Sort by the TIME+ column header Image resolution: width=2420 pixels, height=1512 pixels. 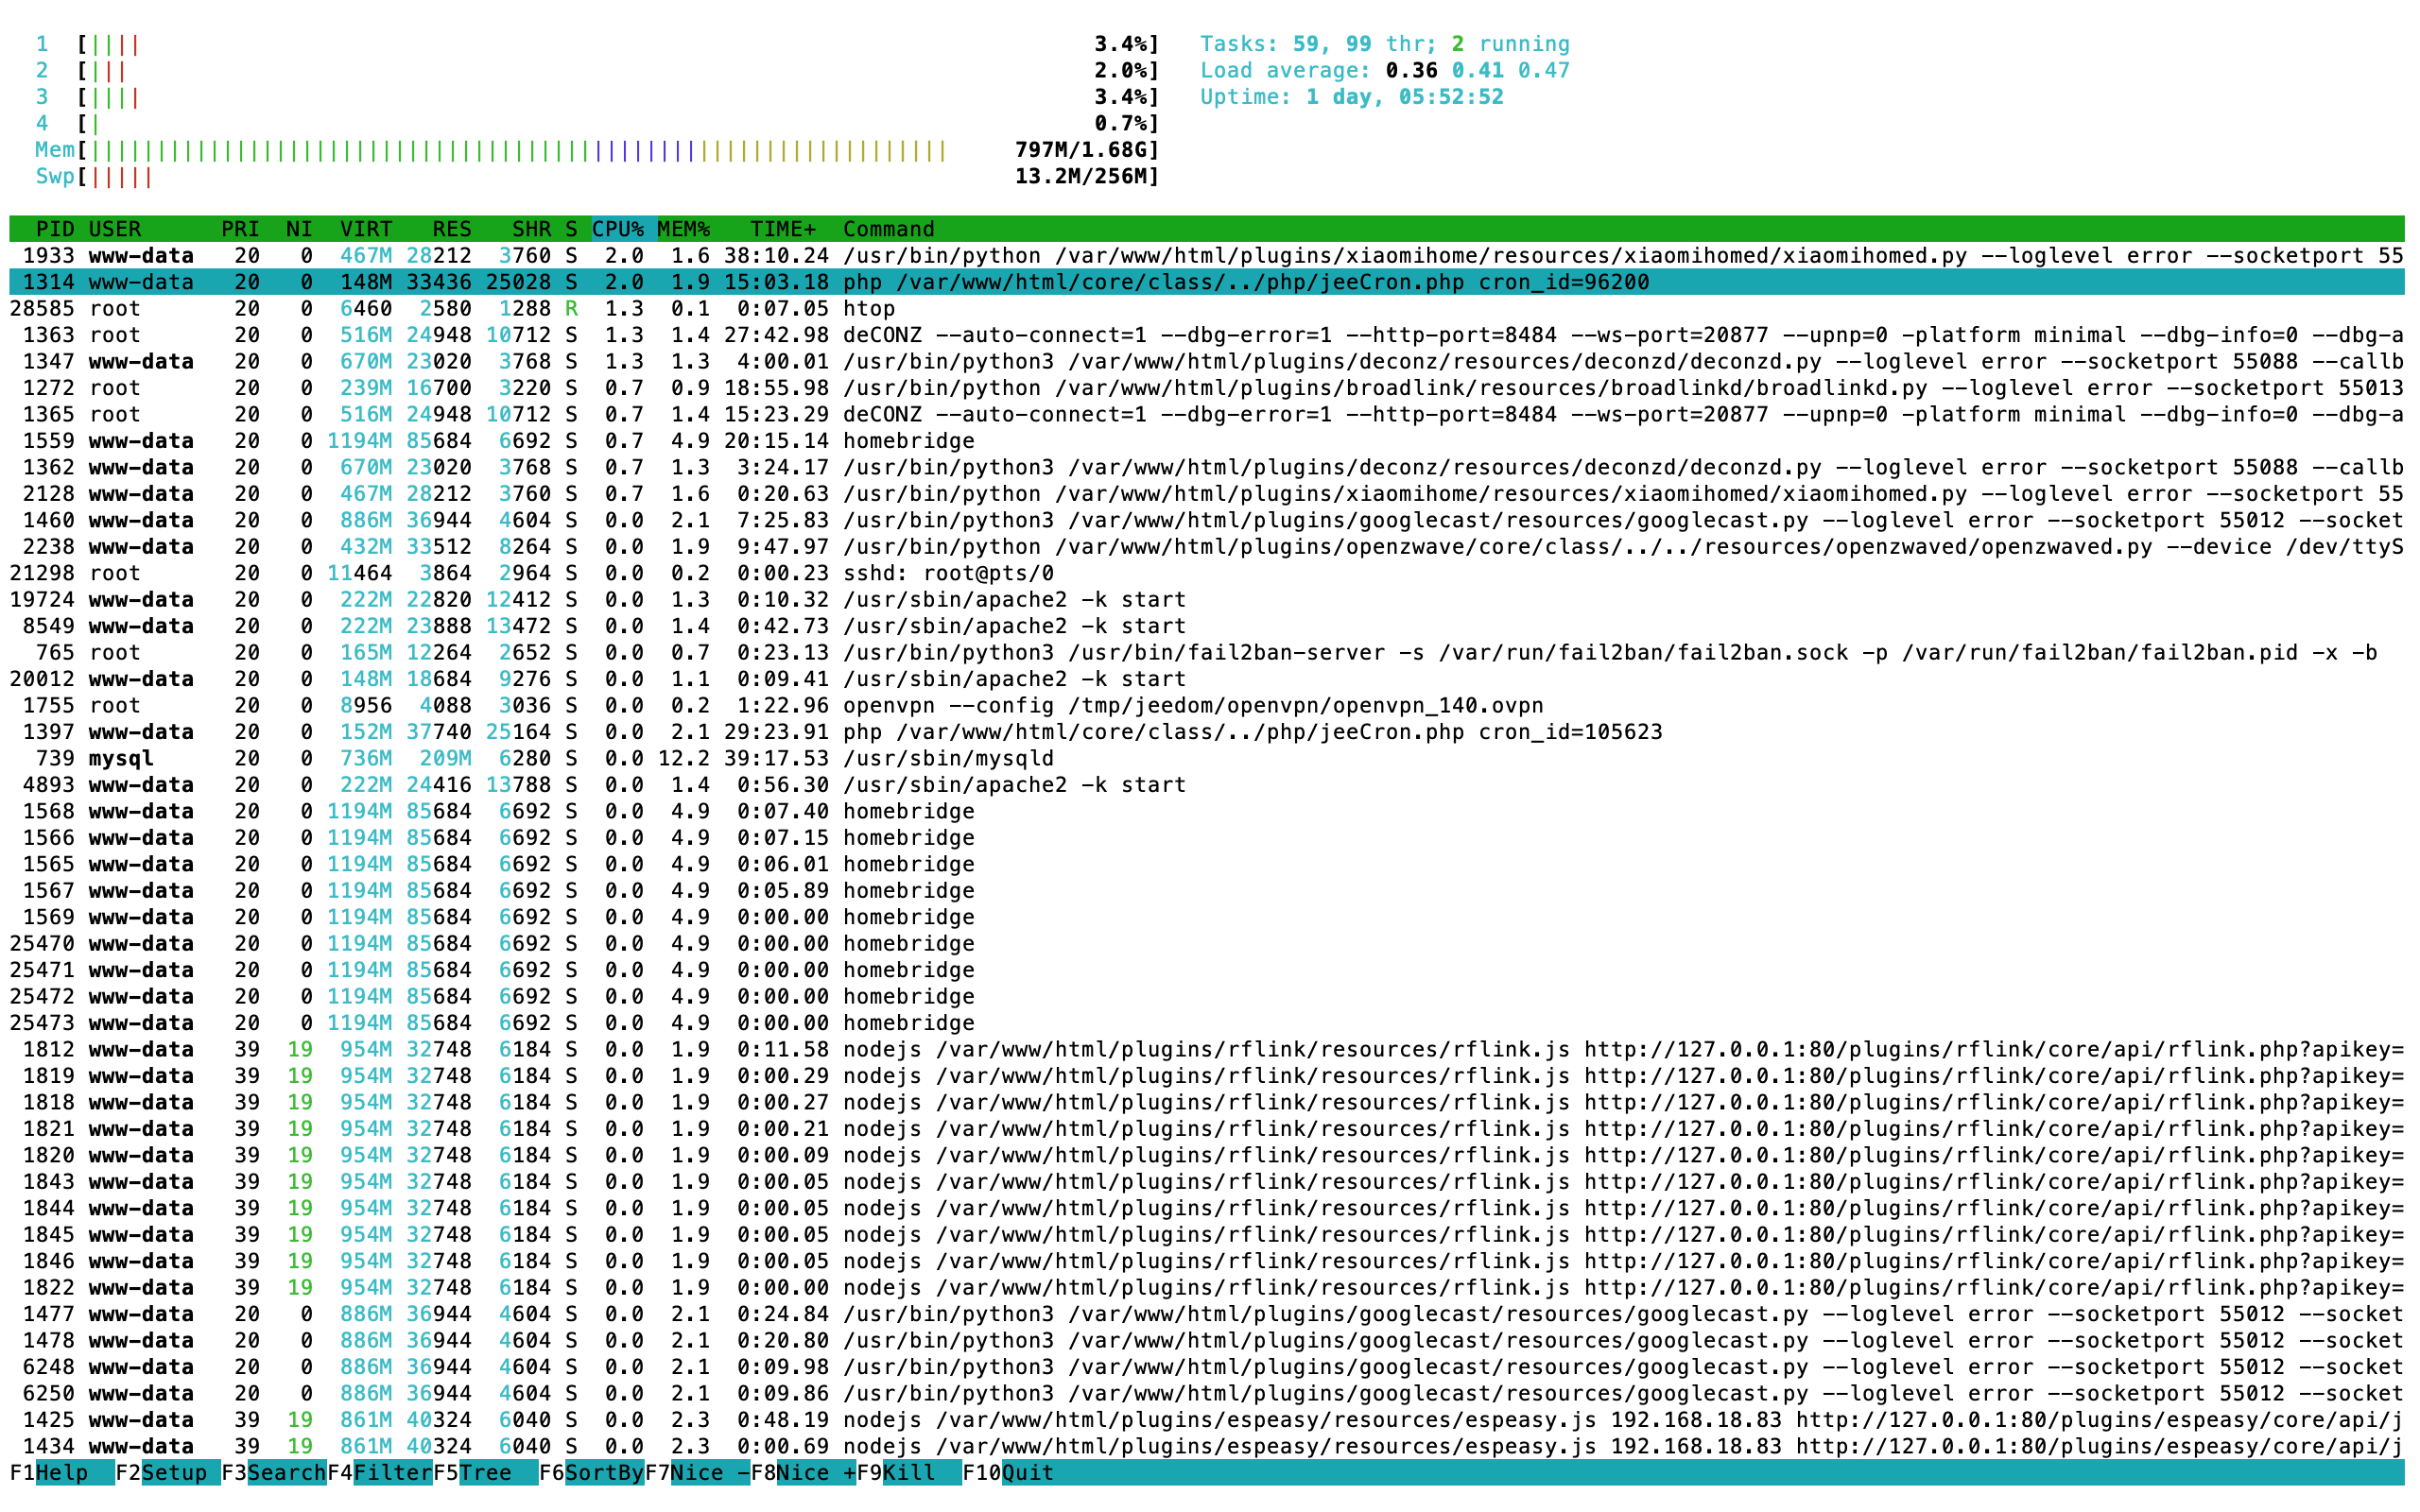point(783,229)
